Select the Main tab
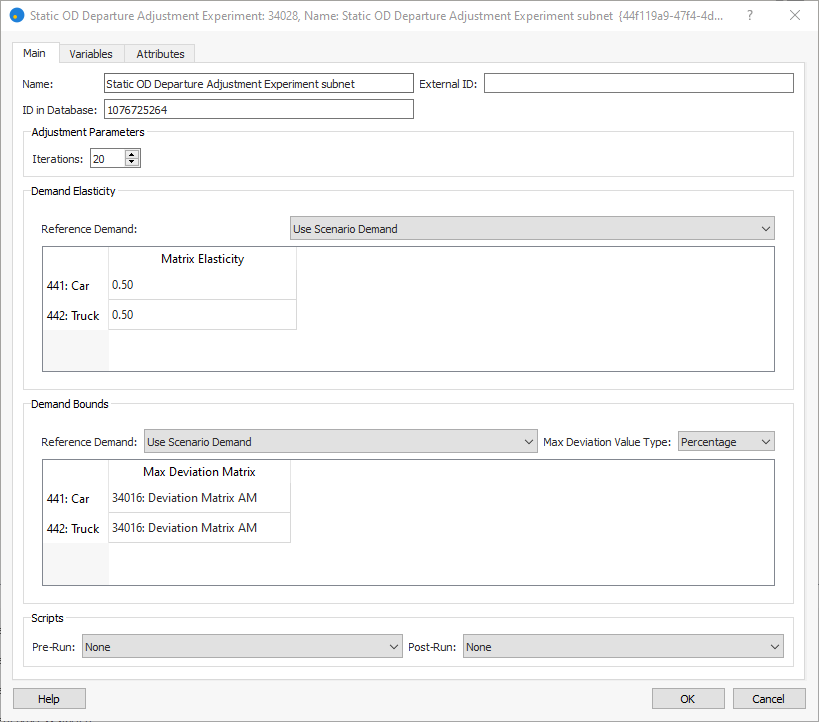The width and height of the screenshot is (819, 722). coord(35,53)
